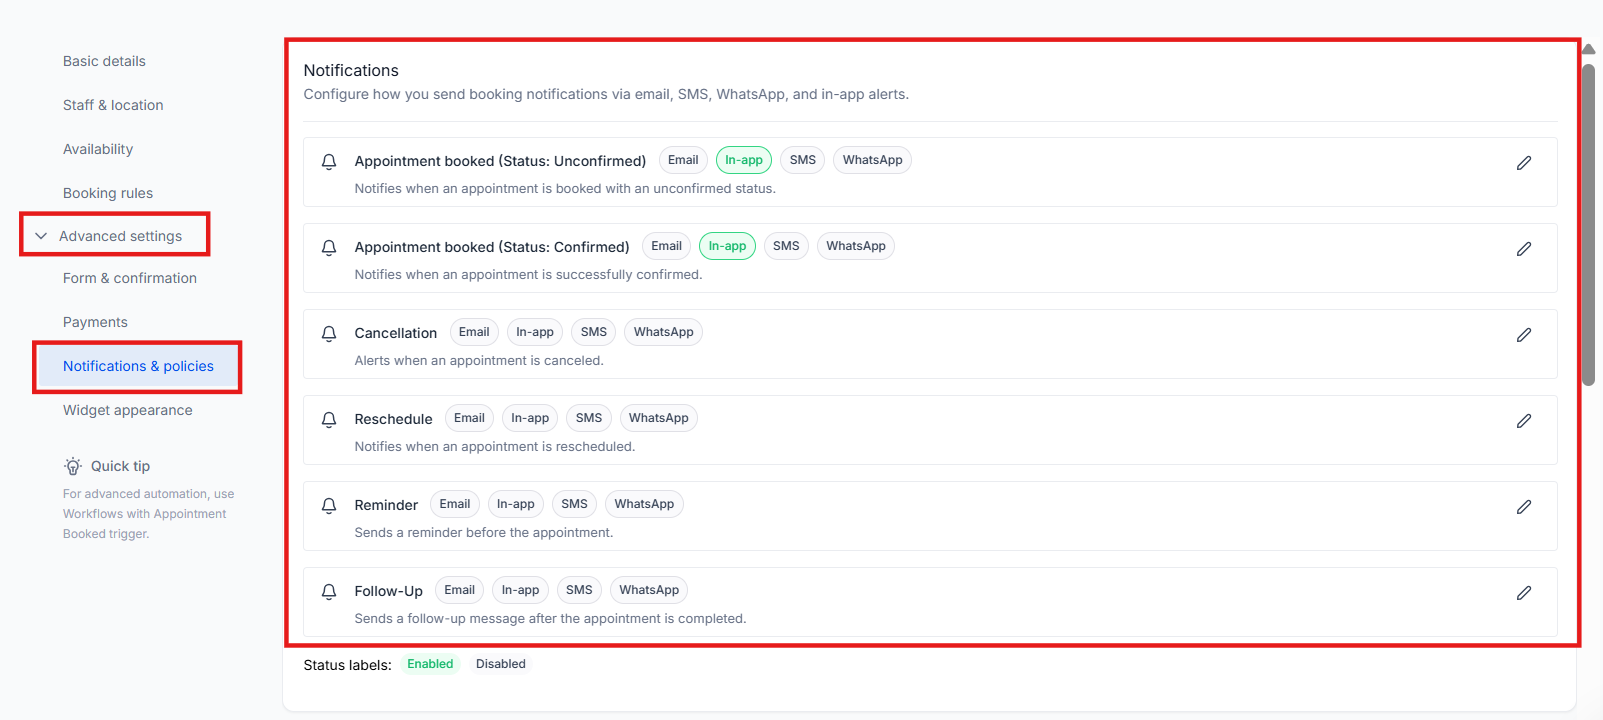
Task: Go to Staff & location settings
Action: (x=113, y=105)
